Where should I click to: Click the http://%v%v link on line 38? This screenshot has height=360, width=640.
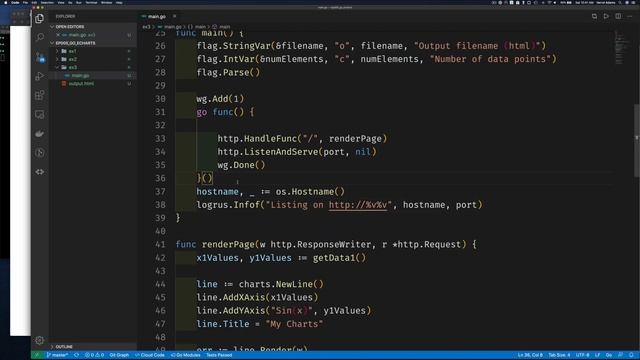pos(358,205)
